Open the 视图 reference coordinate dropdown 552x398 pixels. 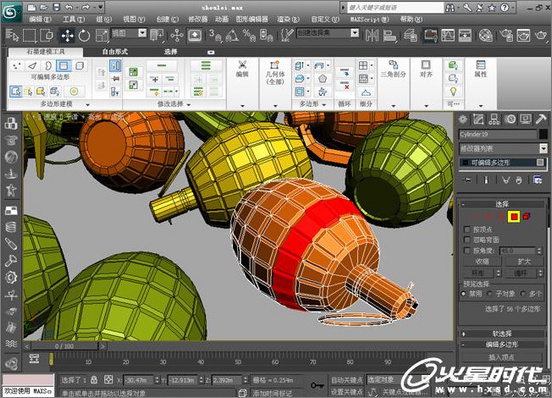129,33
